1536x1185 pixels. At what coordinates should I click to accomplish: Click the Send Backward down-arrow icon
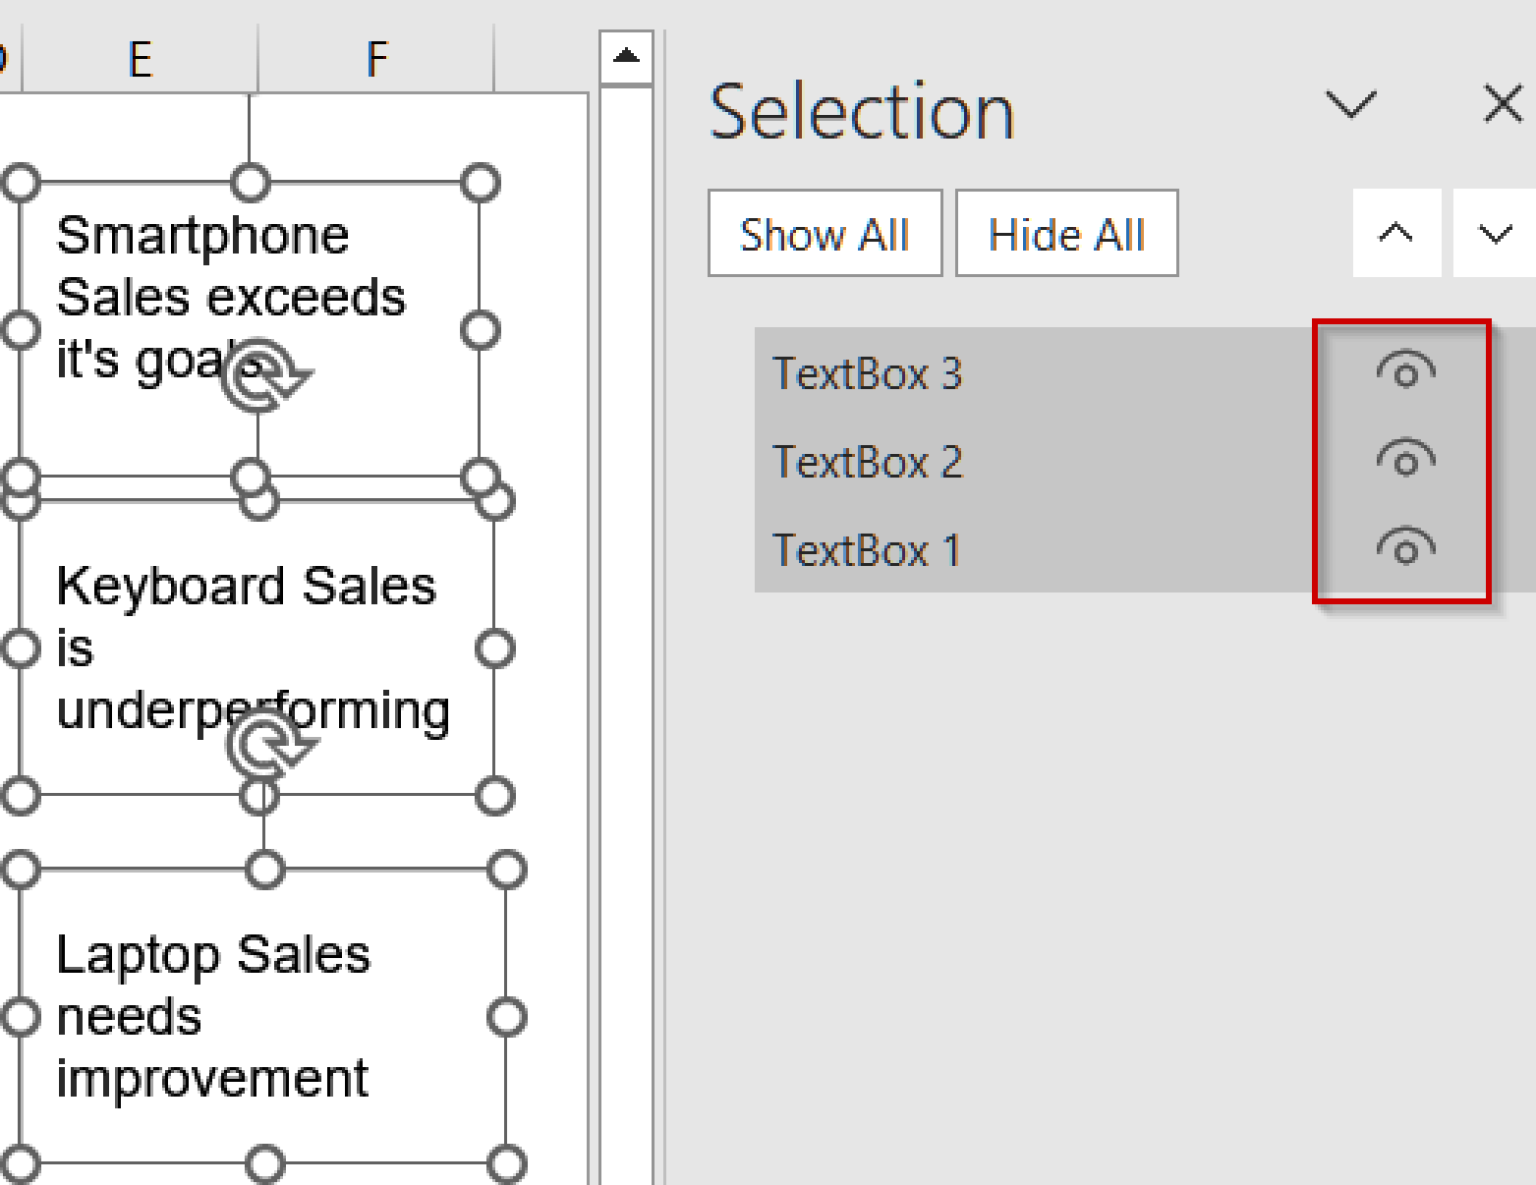tap(1494, 234)
